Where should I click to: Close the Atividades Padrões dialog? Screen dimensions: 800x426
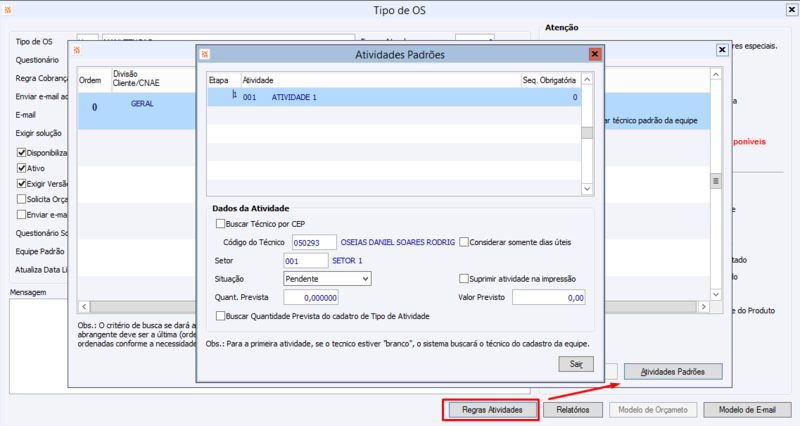pos(594,54)
